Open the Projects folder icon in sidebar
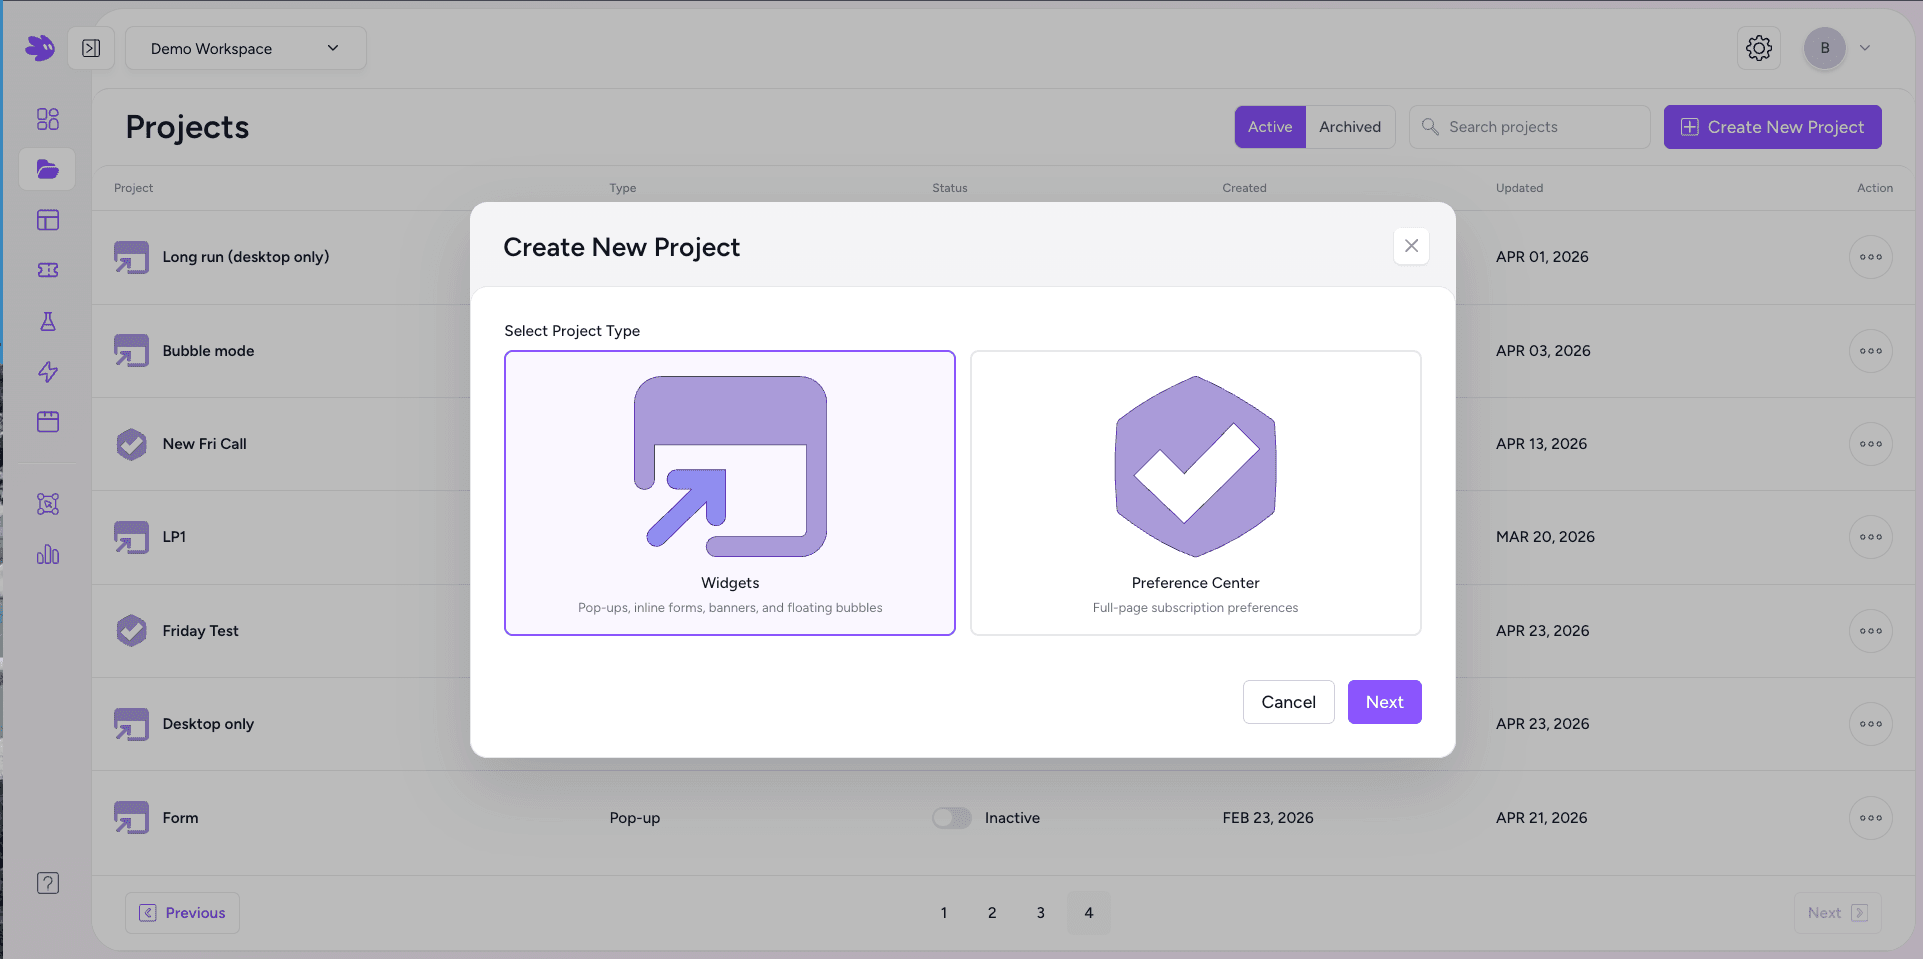This screenshot has height=959, width=1923. click(48, 169)
